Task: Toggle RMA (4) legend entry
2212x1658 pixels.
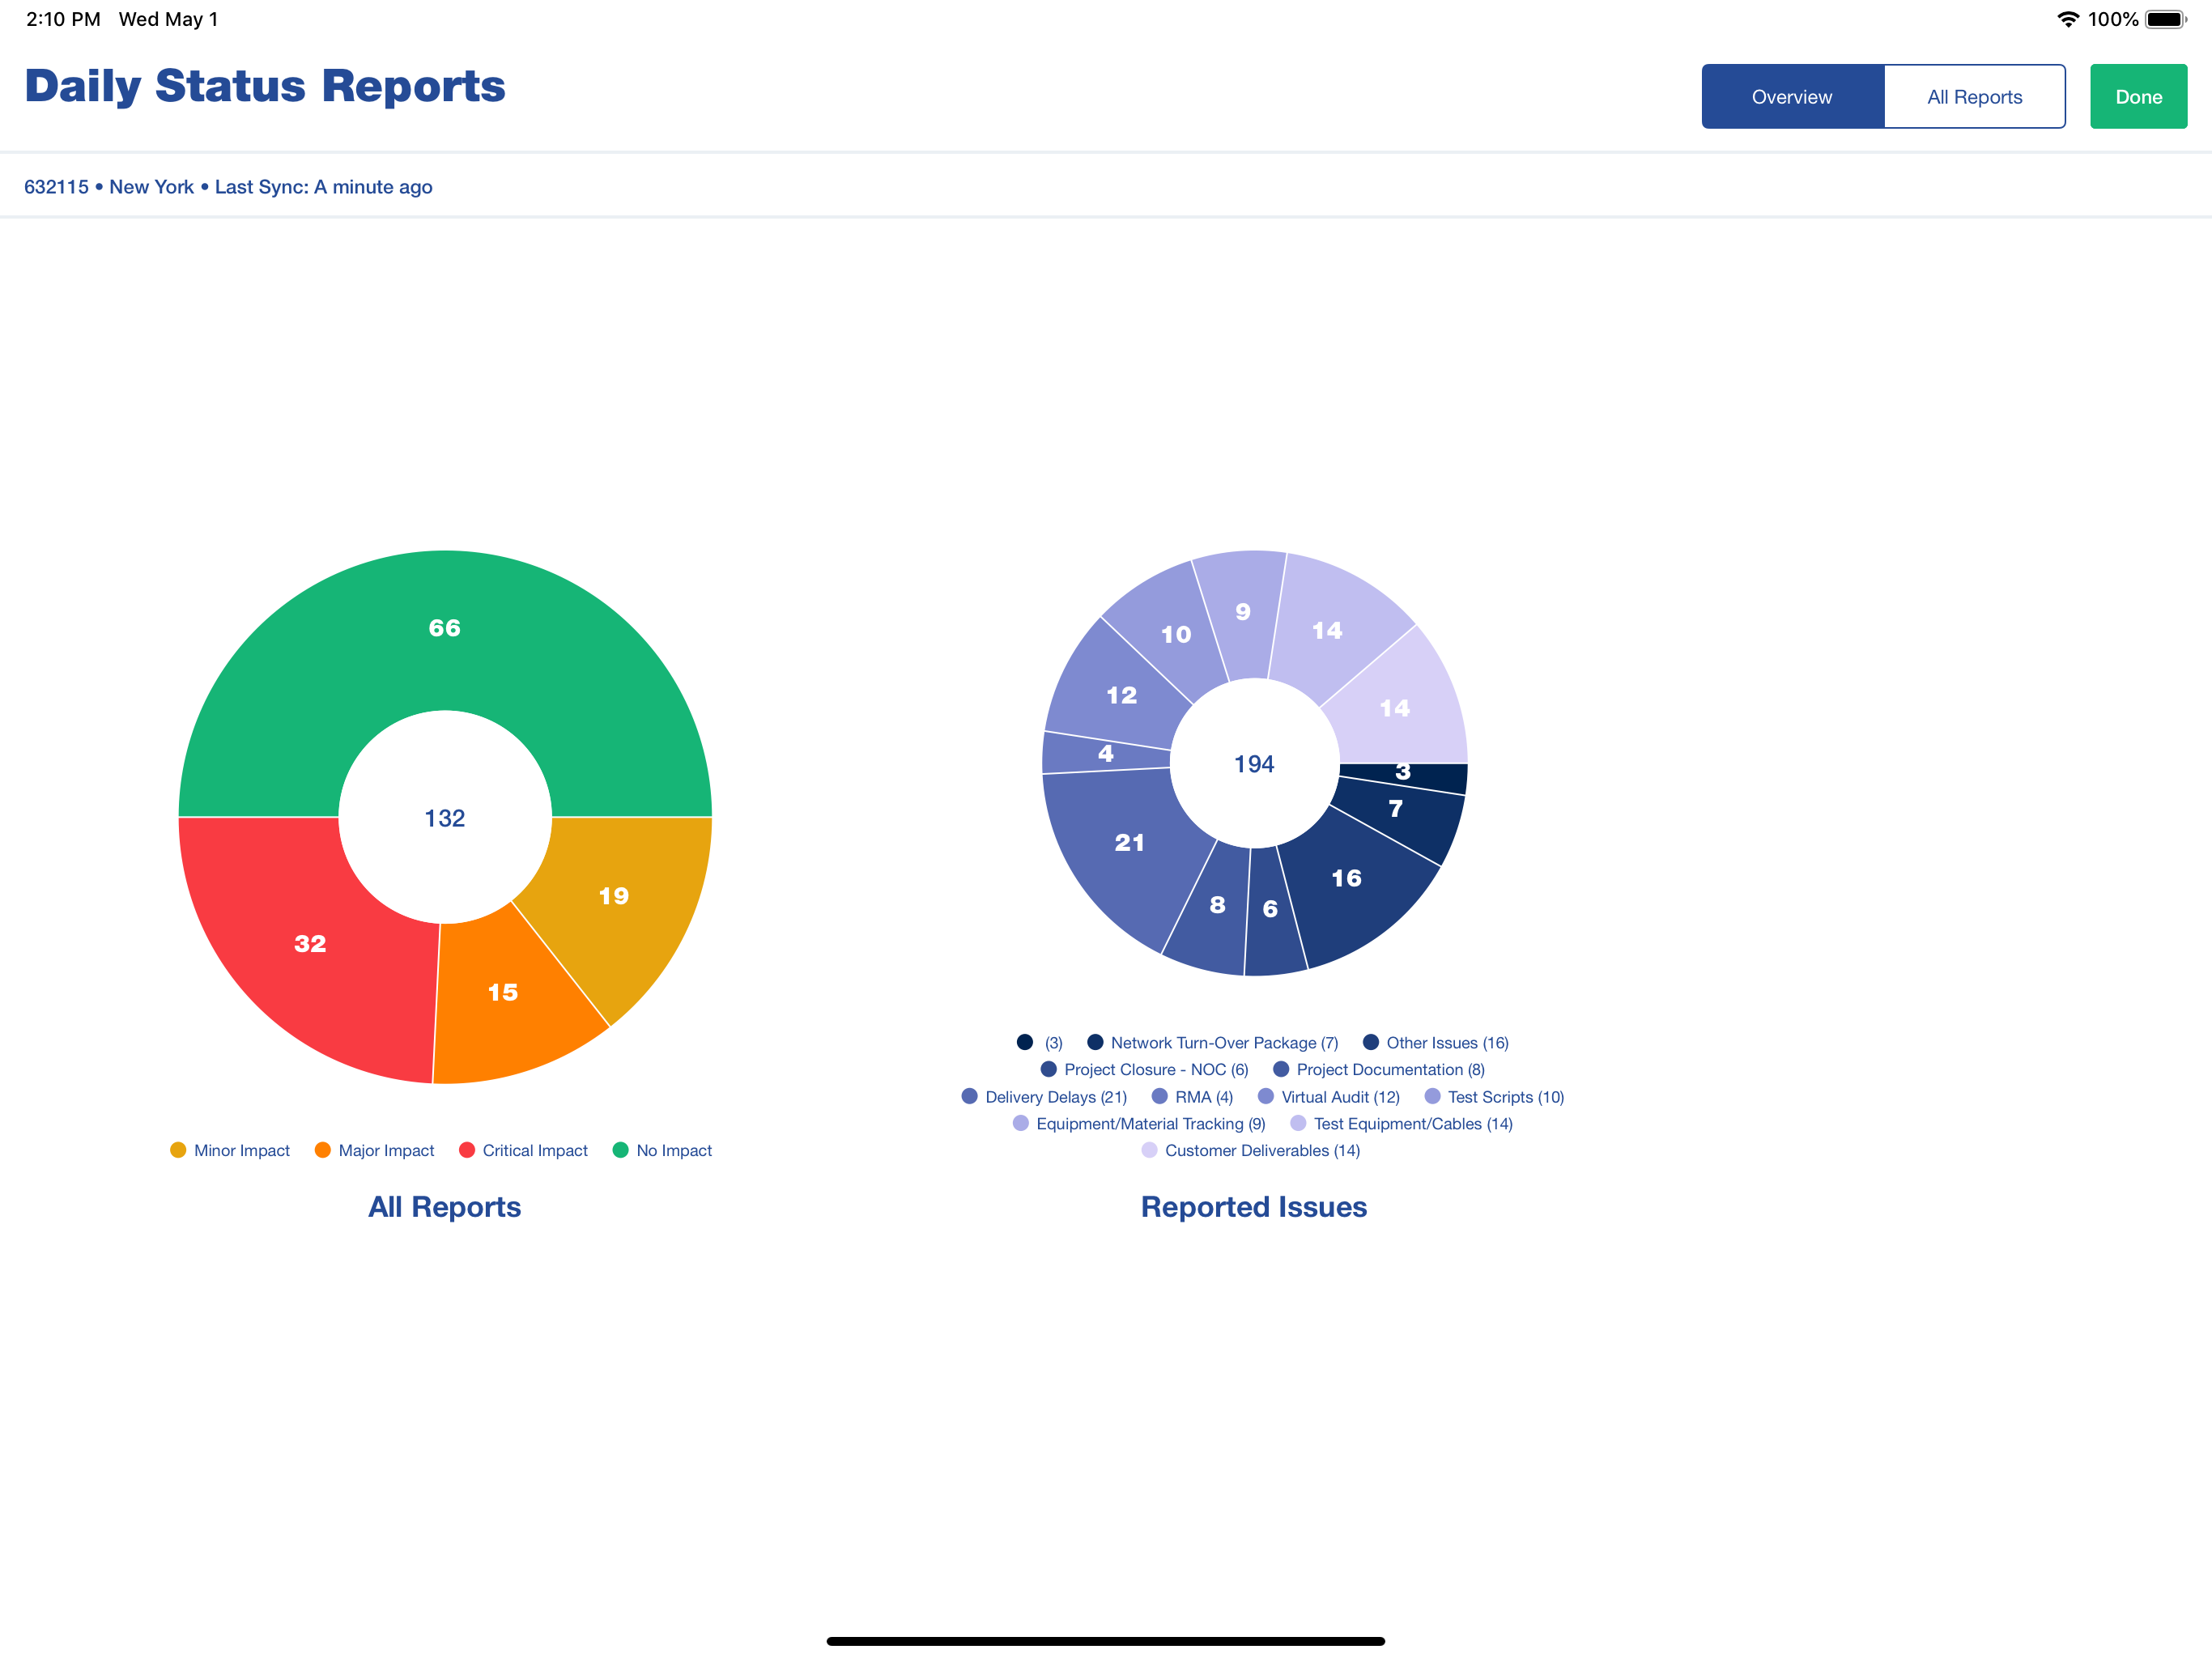Action: click(x=1192, y=1097)
